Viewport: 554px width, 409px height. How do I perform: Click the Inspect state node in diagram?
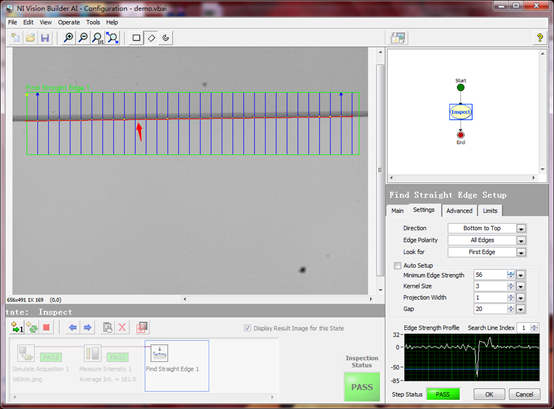[x=461, y=112]
